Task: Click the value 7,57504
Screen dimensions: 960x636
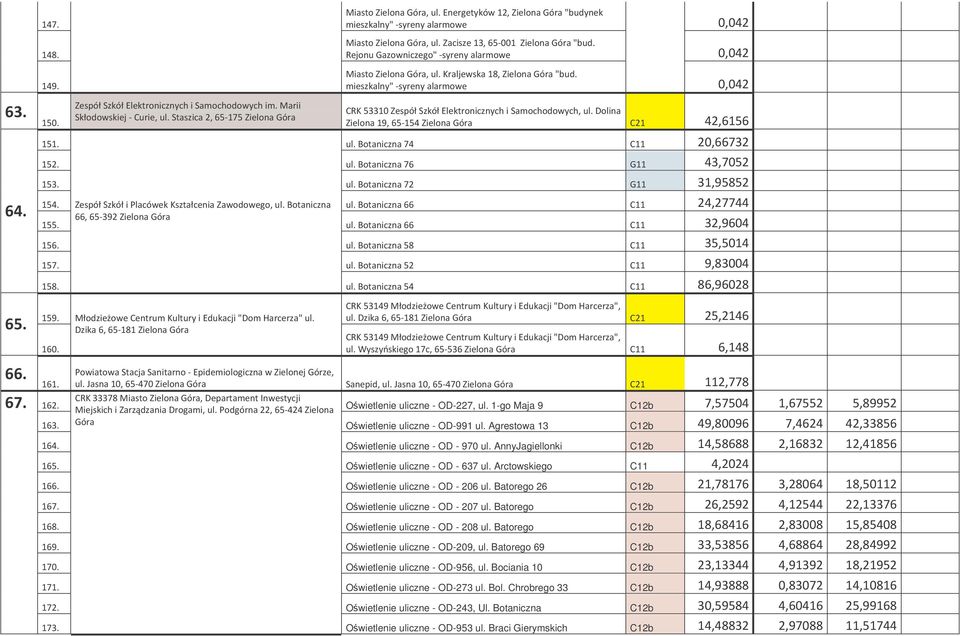Action: click(727, 403)
